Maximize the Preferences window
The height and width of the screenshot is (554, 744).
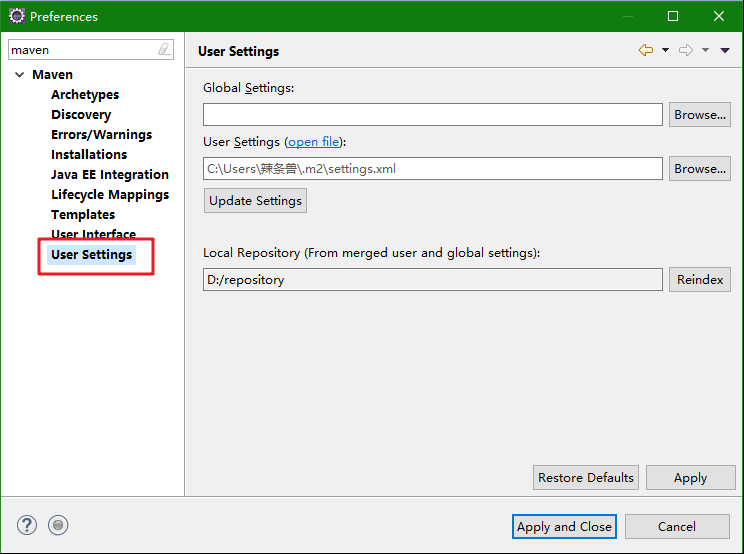[x=673, y=16]
